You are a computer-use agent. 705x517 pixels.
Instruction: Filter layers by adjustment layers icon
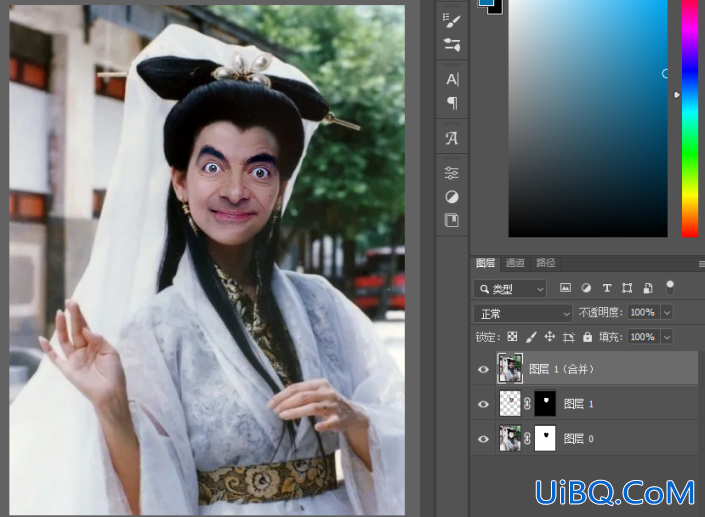pyautogui.click(x=586, y=288)
